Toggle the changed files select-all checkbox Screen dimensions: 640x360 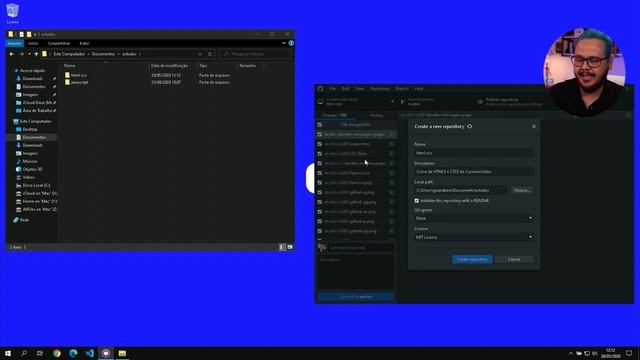[x=320, y=125]
